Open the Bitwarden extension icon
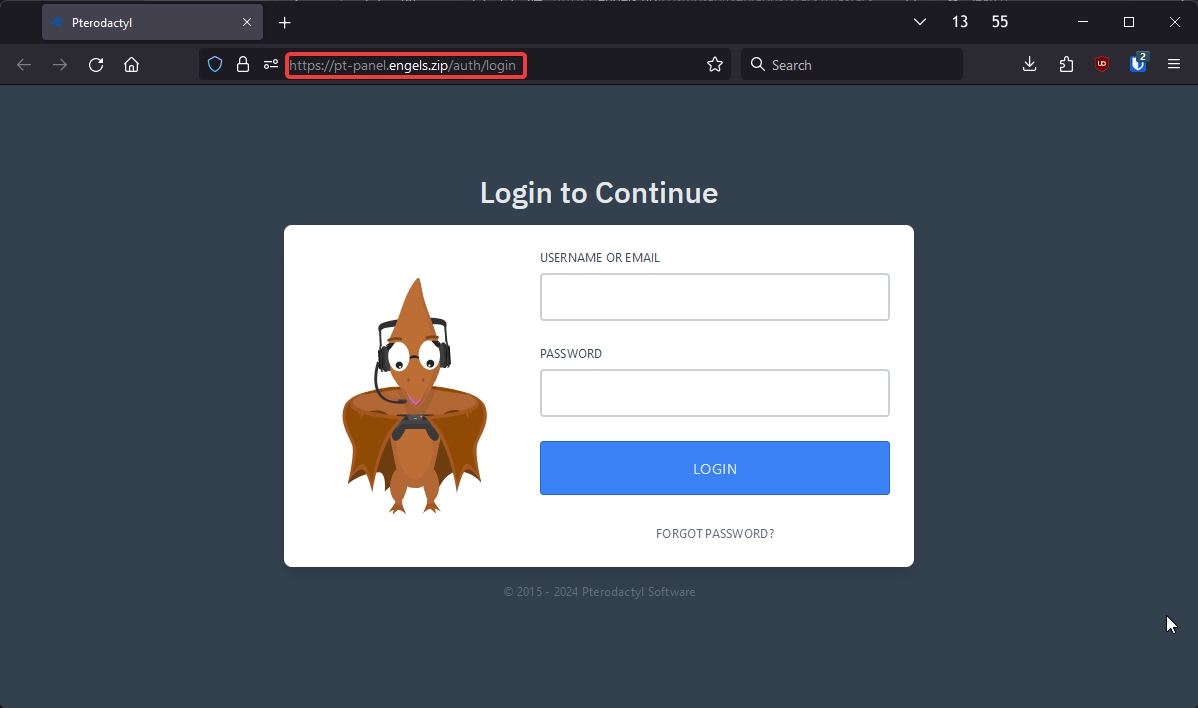Image resolution: width=1198 pixels, height=708 pixels. click(x=1138, y=63)
